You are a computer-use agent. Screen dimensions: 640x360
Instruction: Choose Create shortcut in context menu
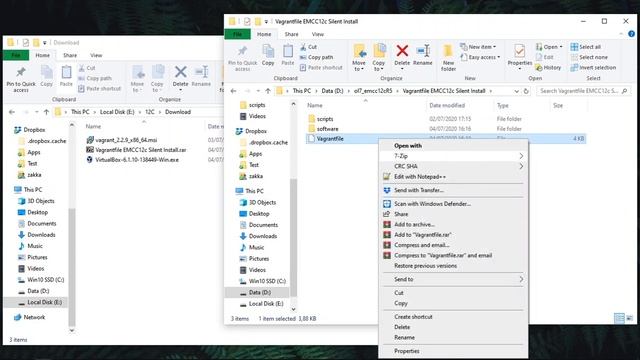453,317
